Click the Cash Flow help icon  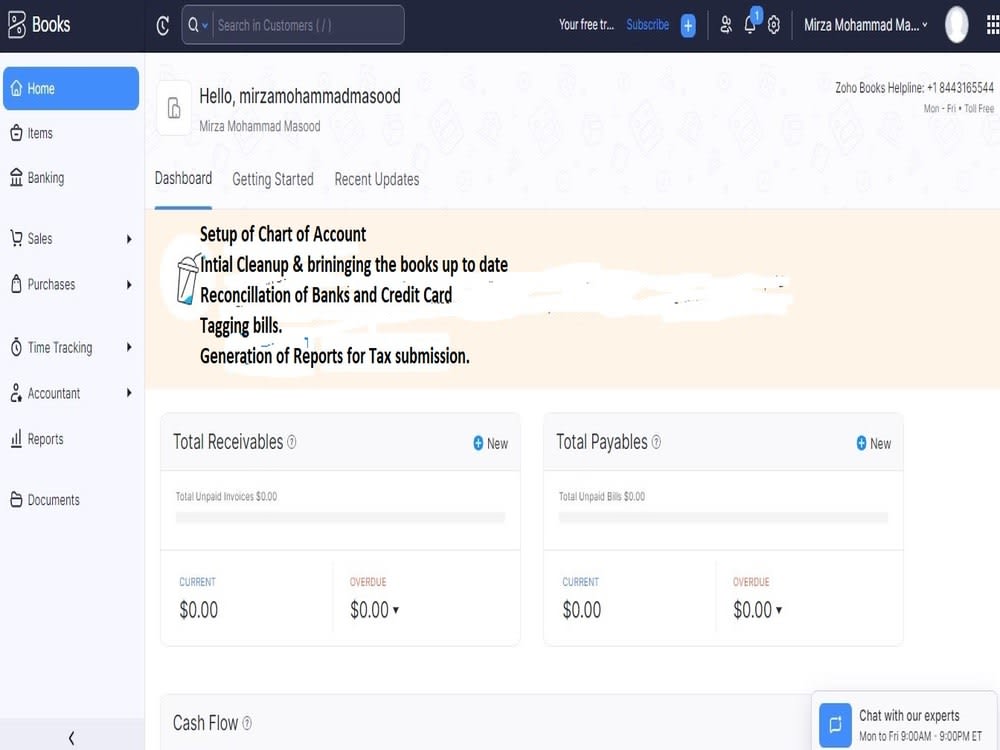click(247, 723)
